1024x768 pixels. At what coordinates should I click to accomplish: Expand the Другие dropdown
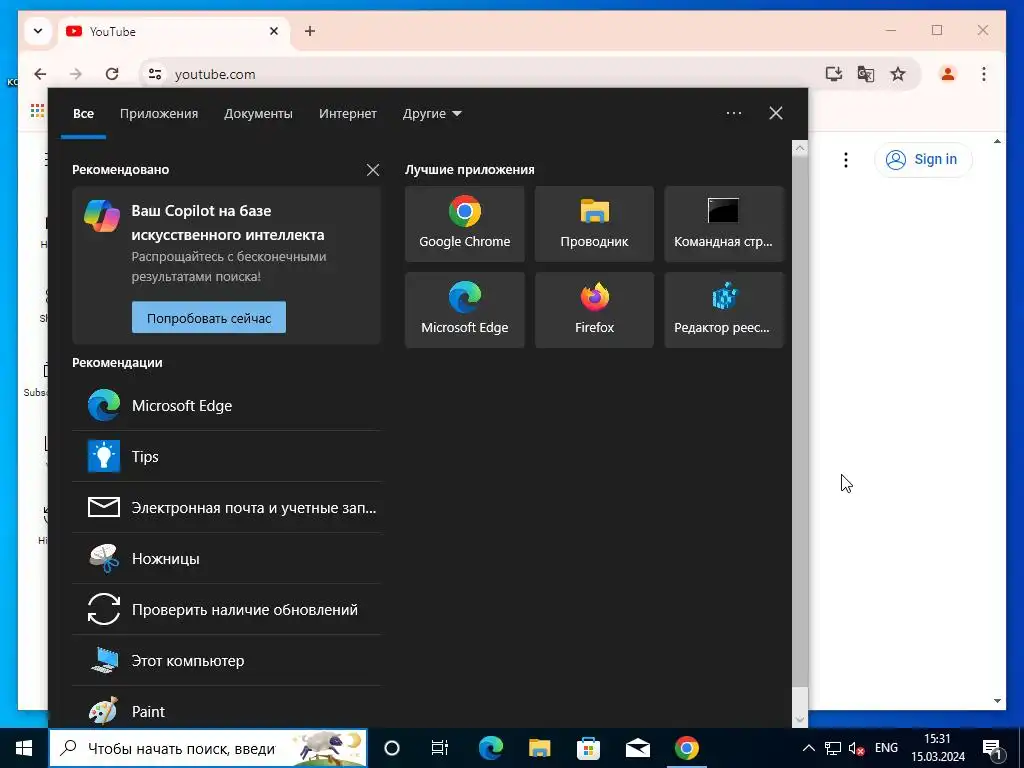(432, 114)
